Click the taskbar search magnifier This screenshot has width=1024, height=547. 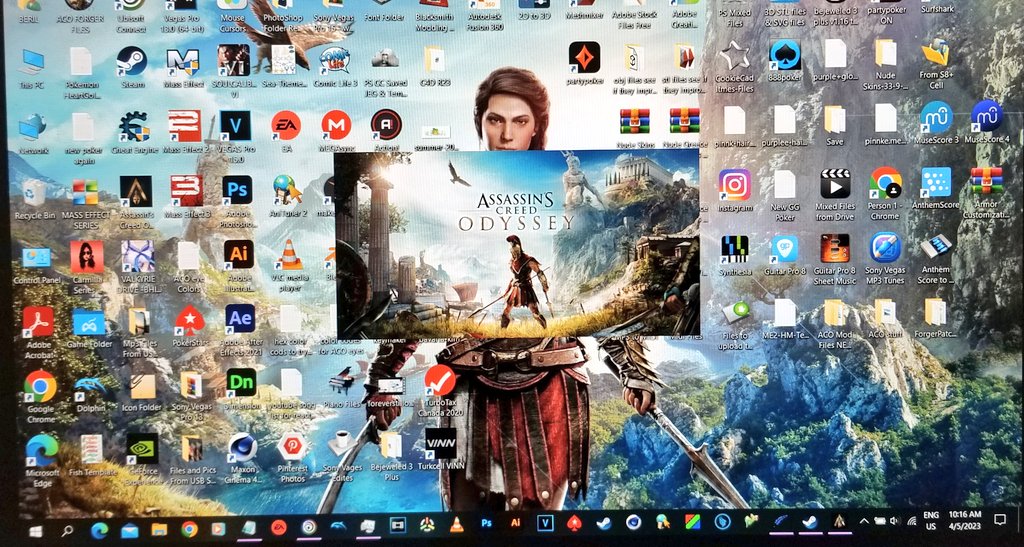(x=68, y=530)
